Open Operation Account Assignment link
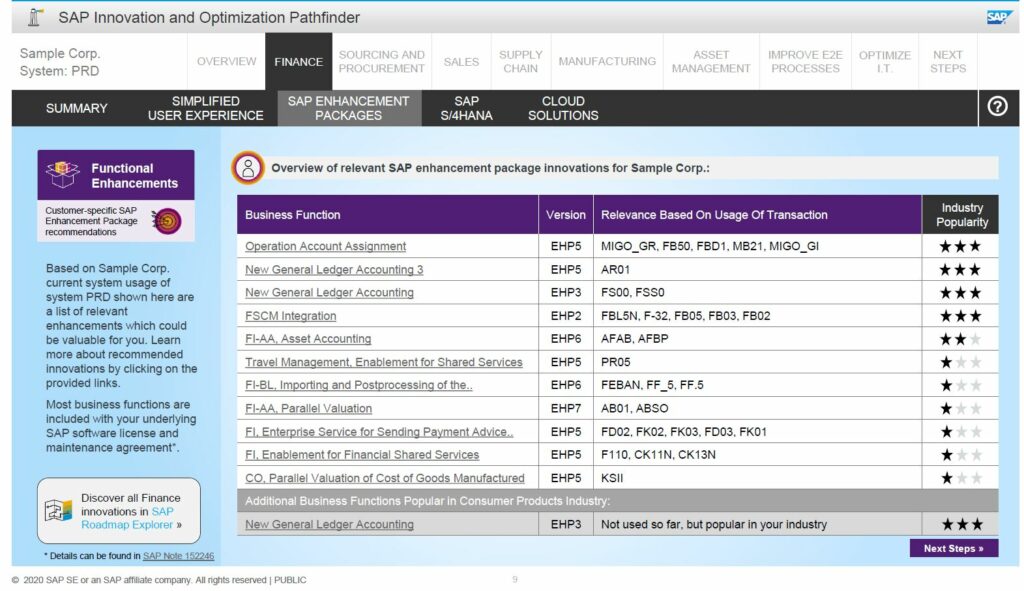Image resolution: width=1024 pixels, height=591 pixels. (325, 246)
